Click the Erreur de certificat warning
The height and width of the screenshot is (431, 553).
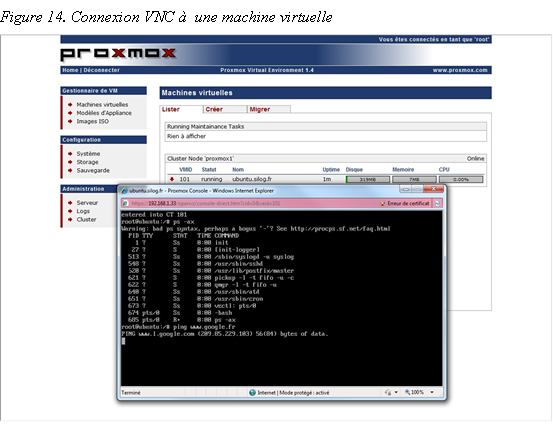tap(408, 204)
